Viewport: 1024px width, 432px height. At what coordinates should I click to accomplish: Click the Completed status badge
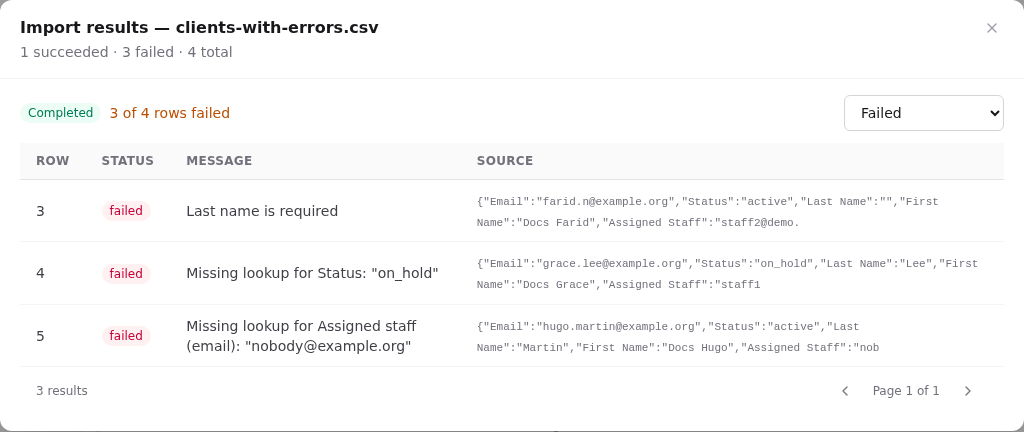[61, 113]
